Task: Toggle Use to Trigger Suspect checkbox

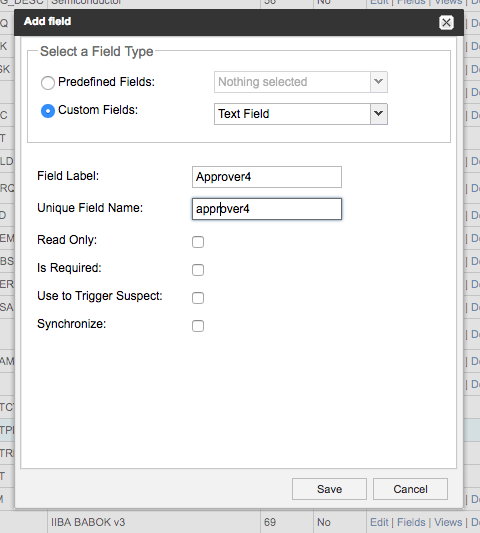Action: (x=198, y=298)
